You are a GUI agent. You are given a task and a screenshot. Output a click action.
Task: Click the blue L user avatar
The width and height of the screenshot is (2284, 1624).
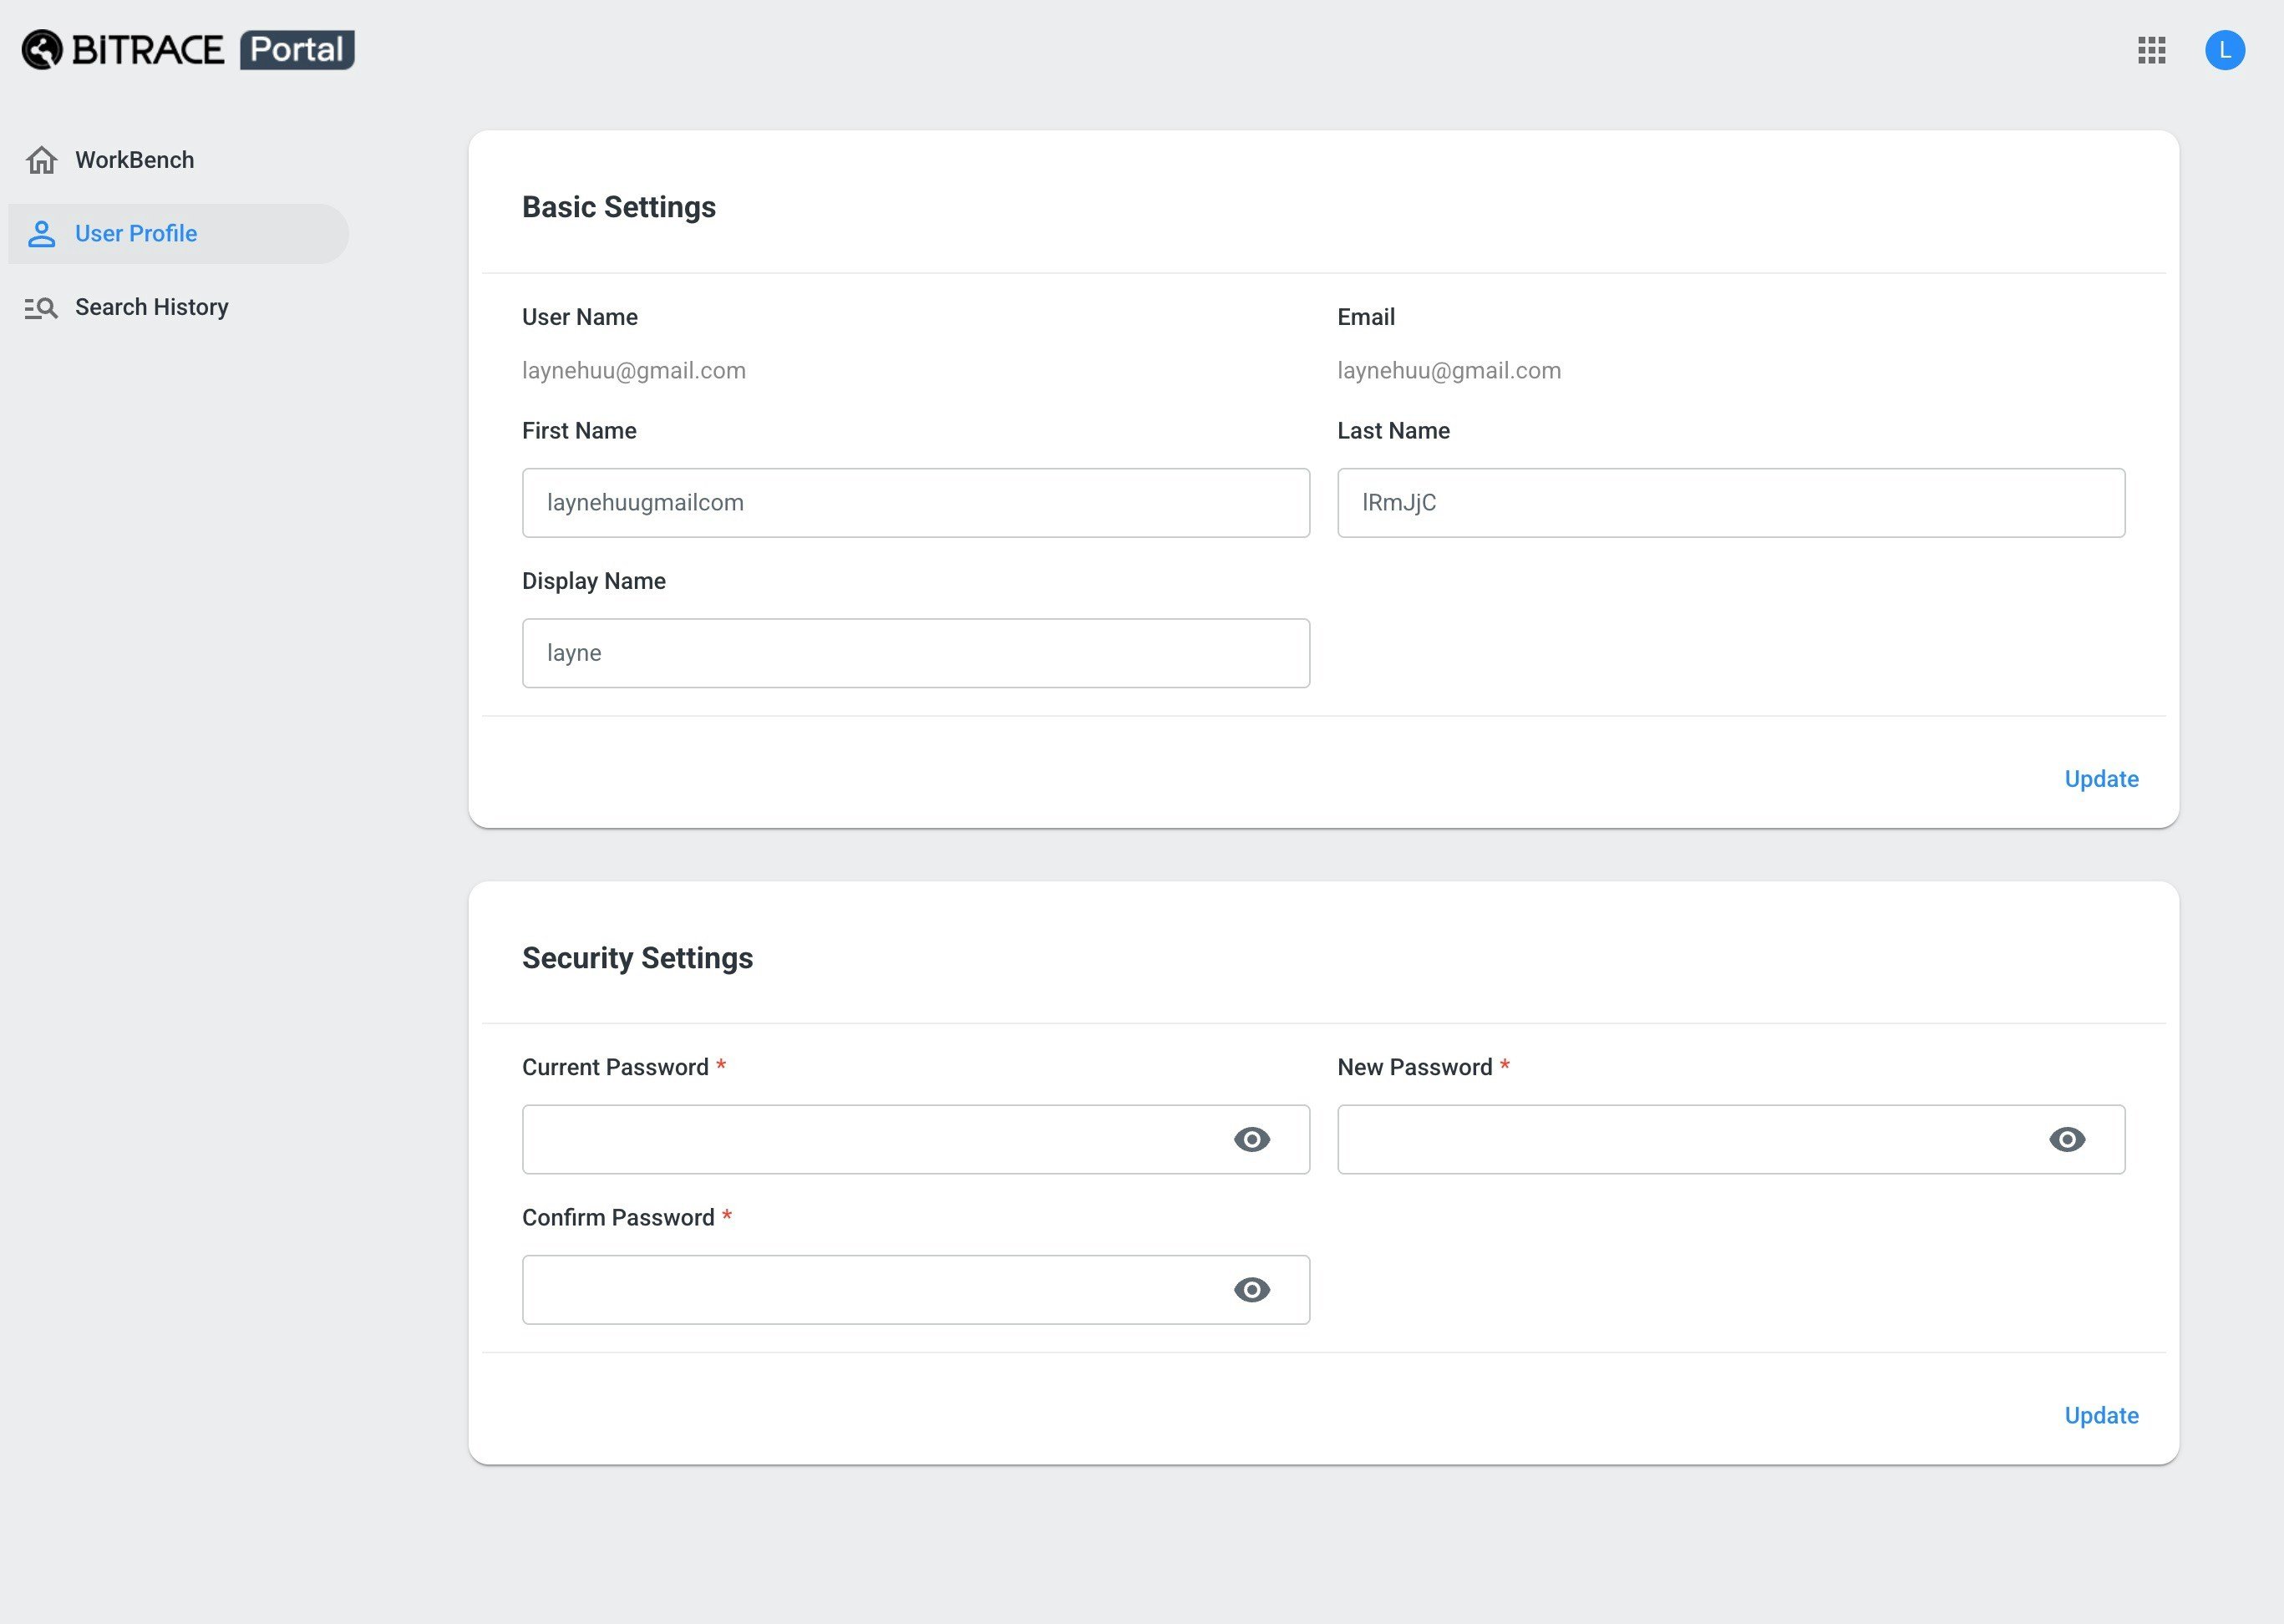pos(2224,50)
